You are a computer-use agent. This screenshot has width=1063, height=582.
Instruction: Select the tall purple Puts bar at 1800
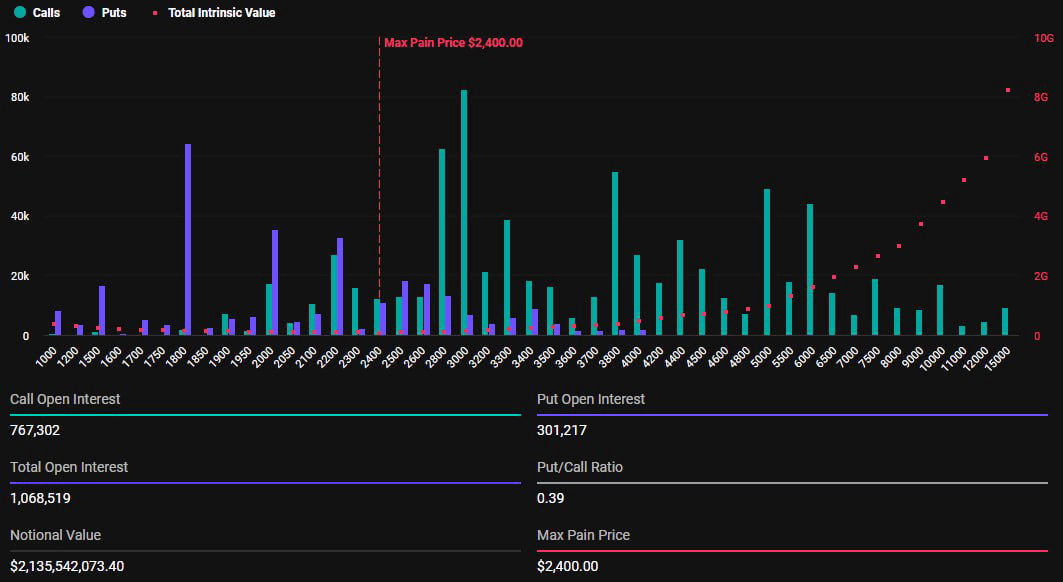(x=188, y=240)
